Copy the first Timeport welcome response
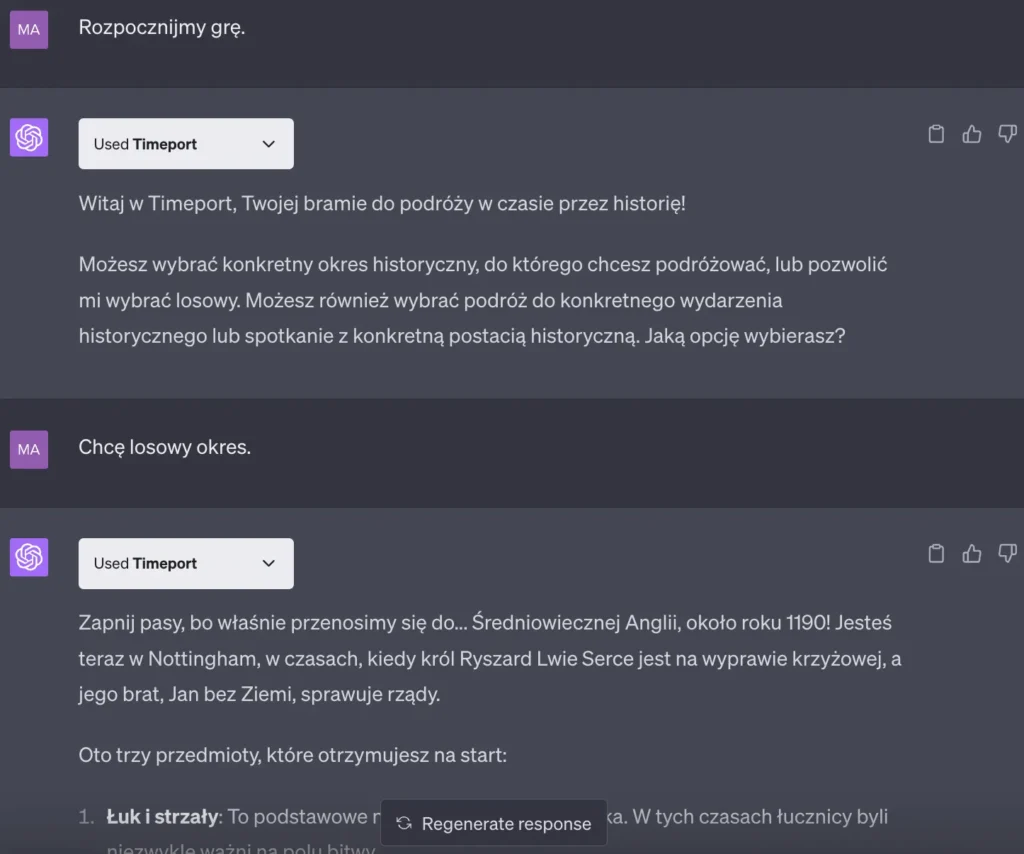This screenshot has width=1024, height=854. click(936, 134)
